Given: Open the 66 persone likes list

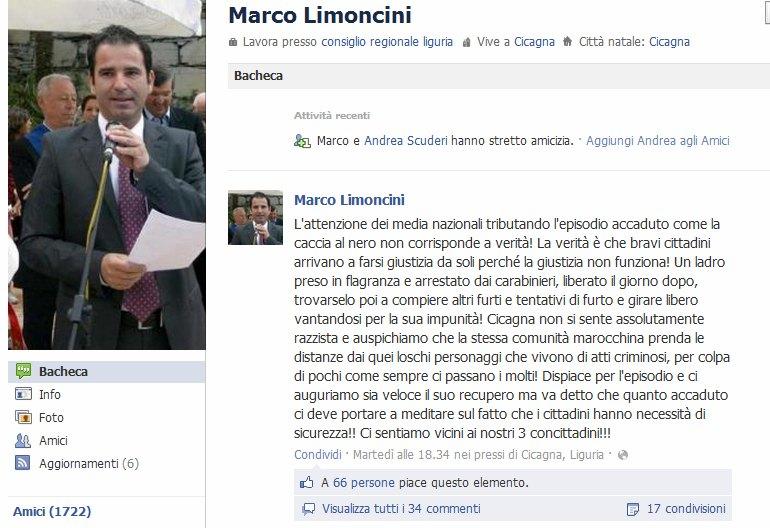Looking at the screenshot, I should point(363,482).
